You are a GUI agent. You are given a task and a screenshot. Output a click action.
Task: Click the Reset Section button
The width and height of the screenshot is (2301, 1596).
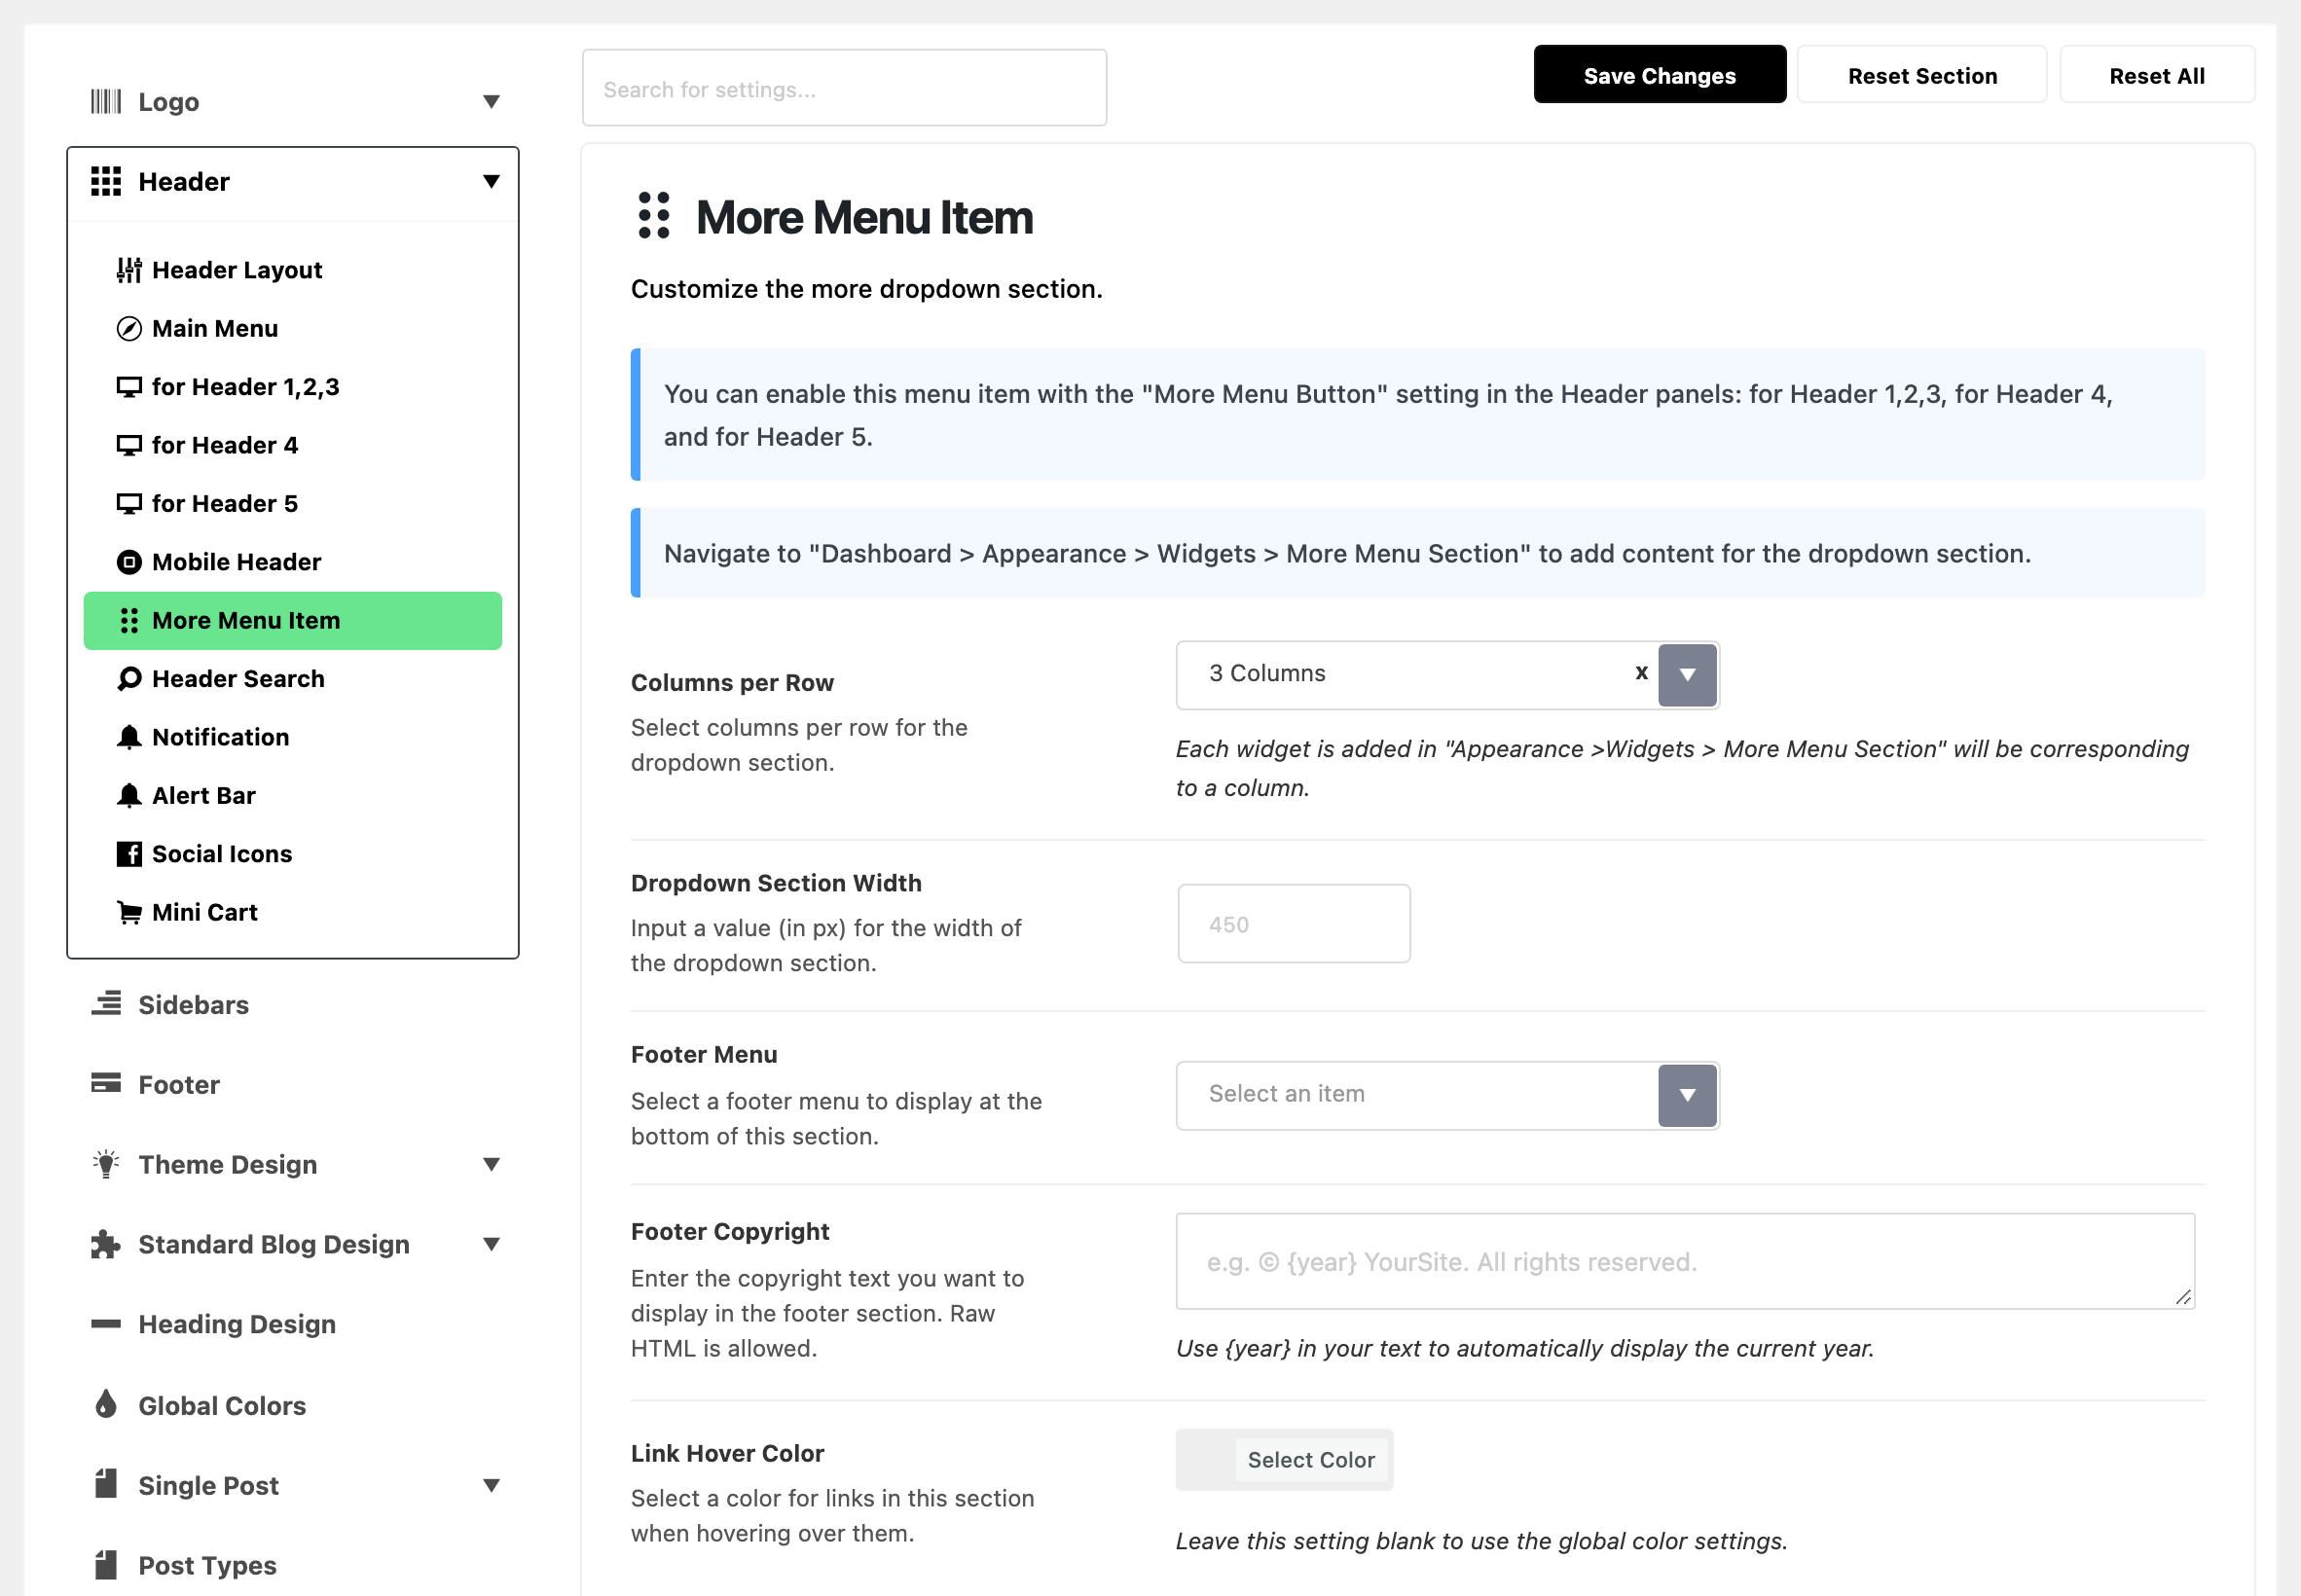[x=1922, y=75]
